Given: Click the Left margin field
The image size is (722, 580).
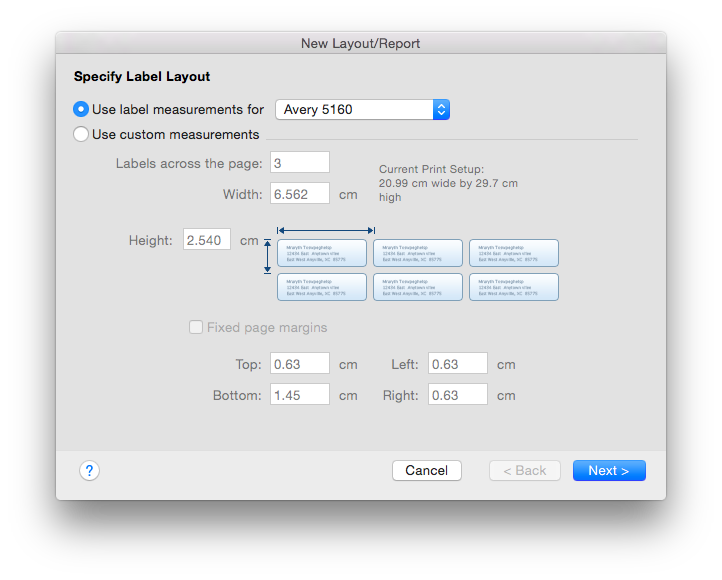Looking at the screenshot, I should (x=458, y=364).
